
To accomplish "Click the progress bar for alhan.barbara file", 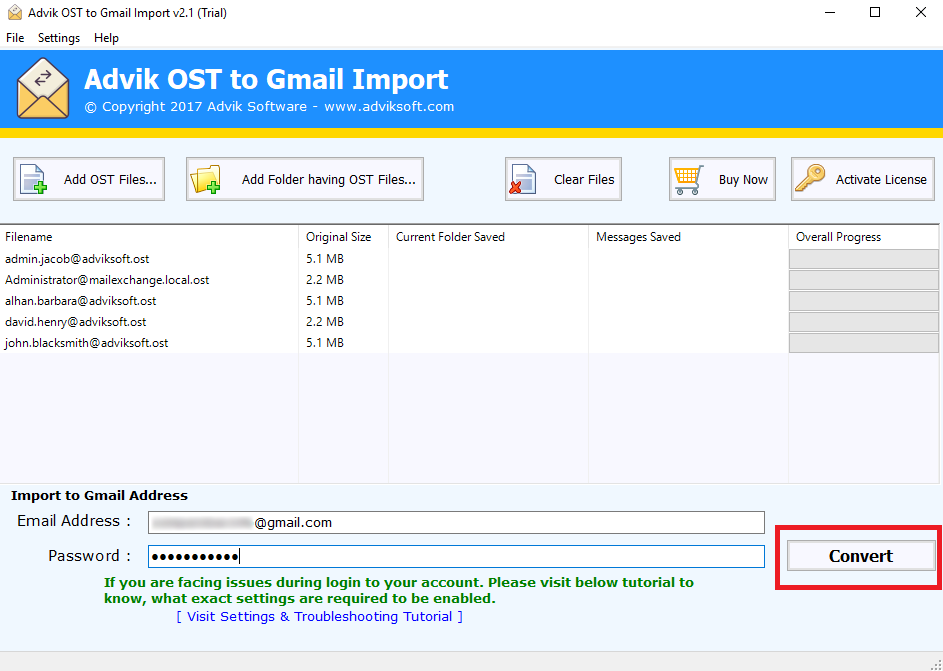I will point(864,301).
